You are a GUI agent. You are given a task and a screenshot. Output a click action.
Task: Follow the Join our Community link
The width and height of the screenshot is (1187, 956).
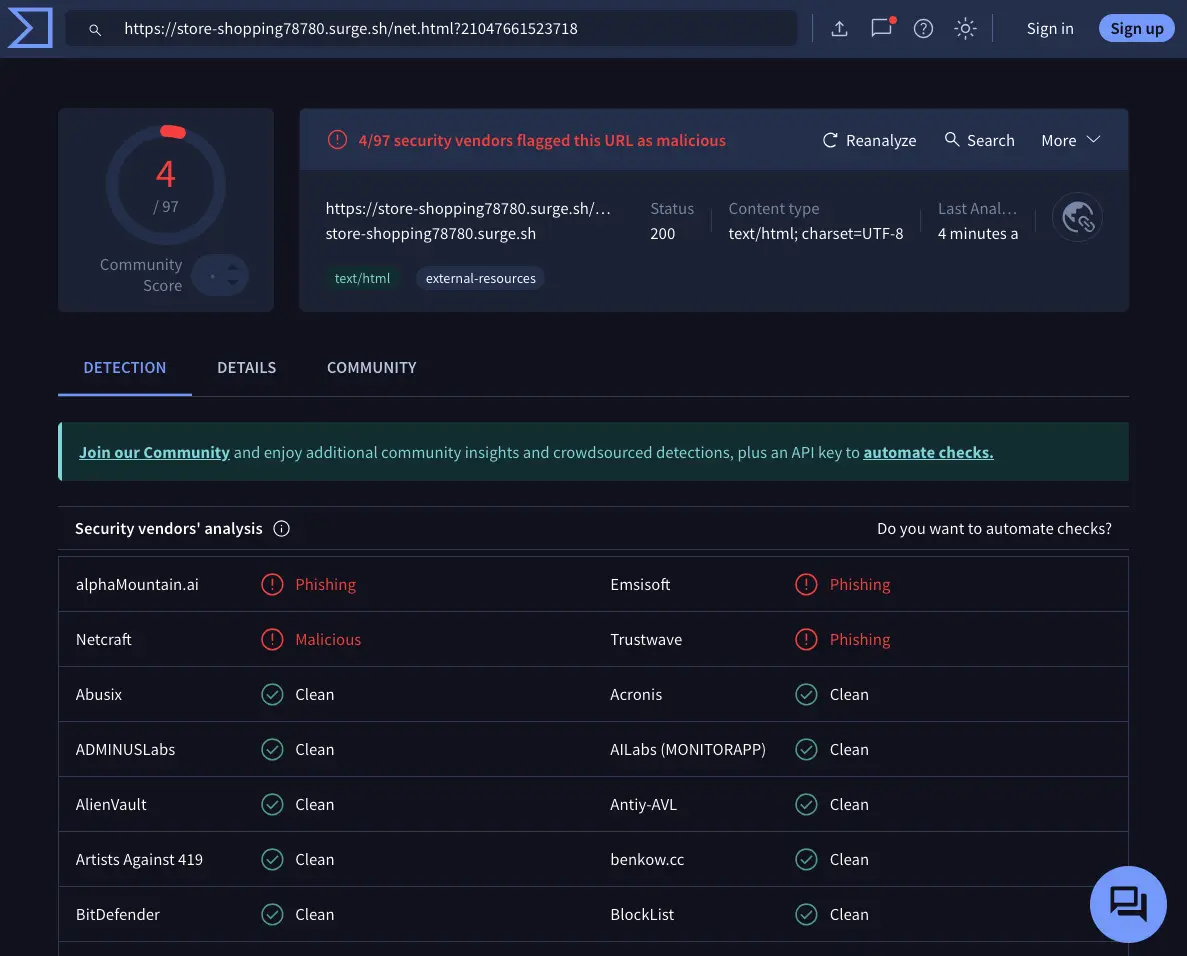click(x=154, y=453)
